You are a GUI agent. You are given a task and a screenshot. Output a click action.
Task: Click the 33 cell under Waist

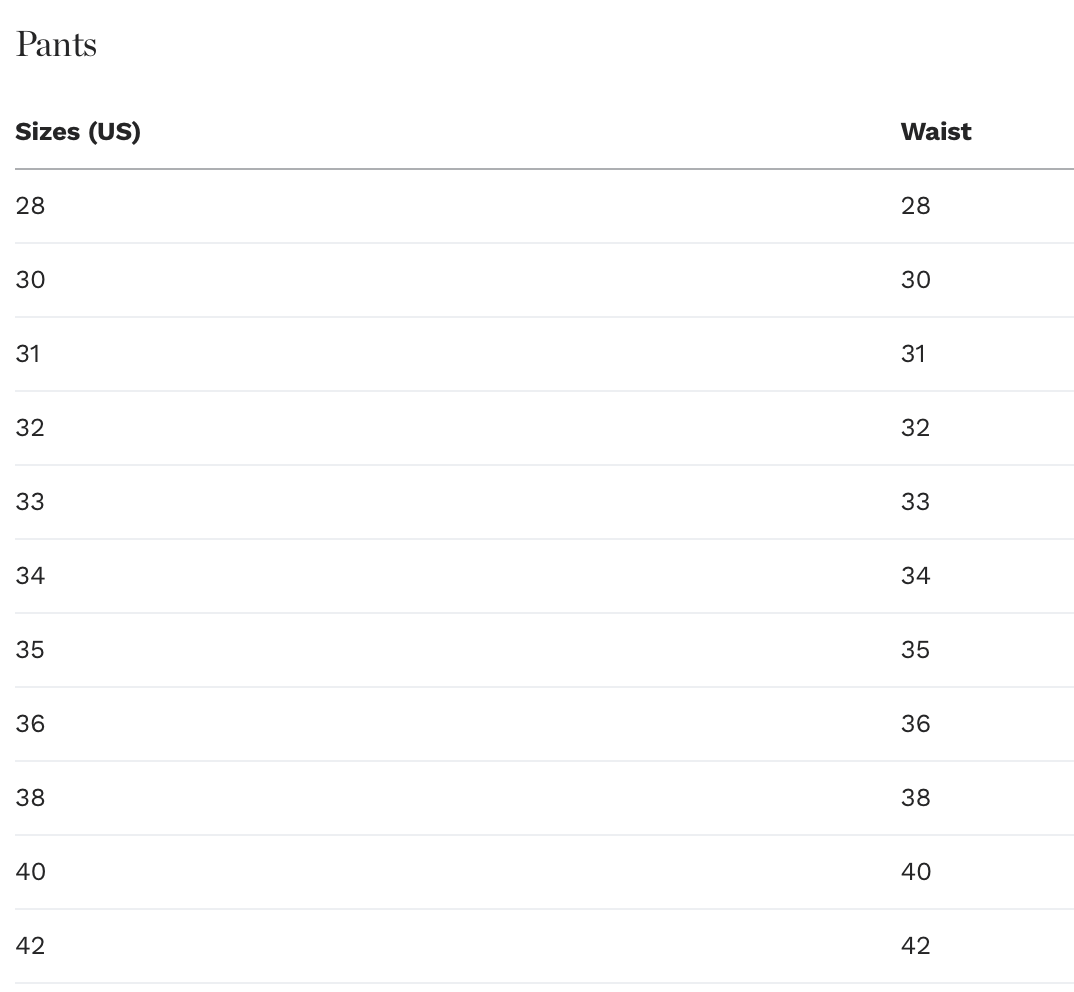coord(915,502)
